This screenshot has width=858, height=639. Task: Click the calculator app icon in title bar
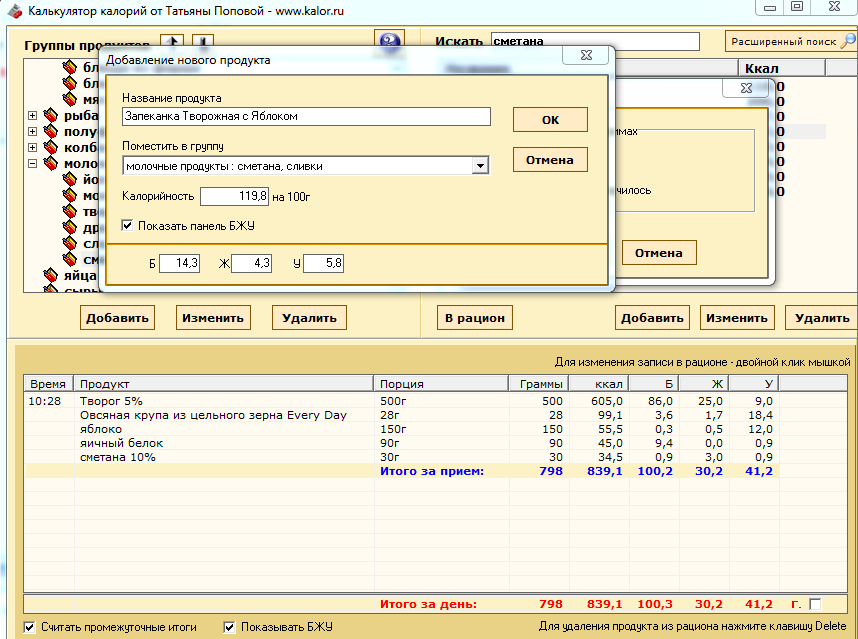click(x=15, y=10)
